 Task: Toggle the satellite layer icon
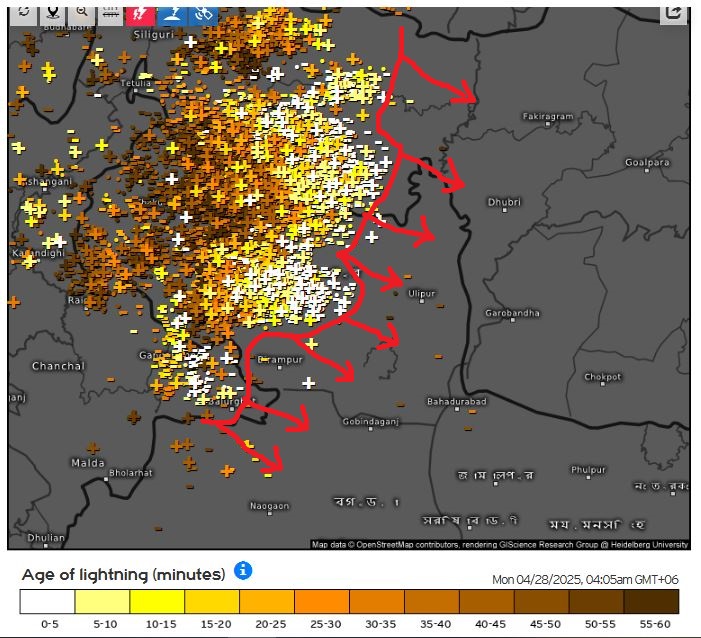(203, 15)
